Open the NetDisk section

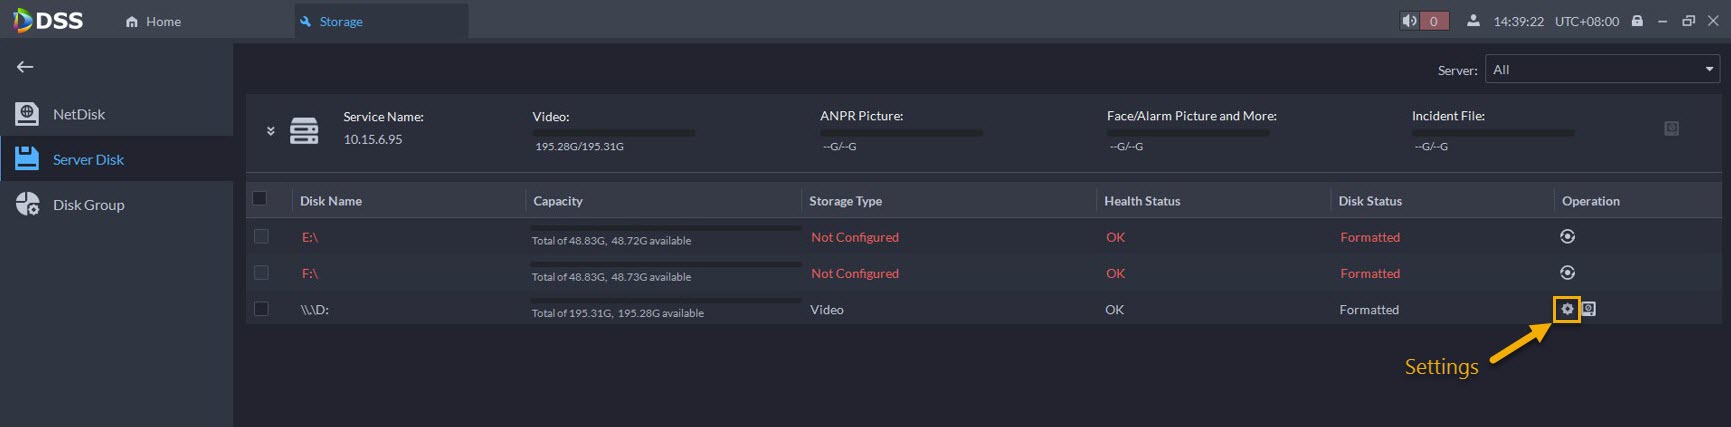click(x=78, y=114)
